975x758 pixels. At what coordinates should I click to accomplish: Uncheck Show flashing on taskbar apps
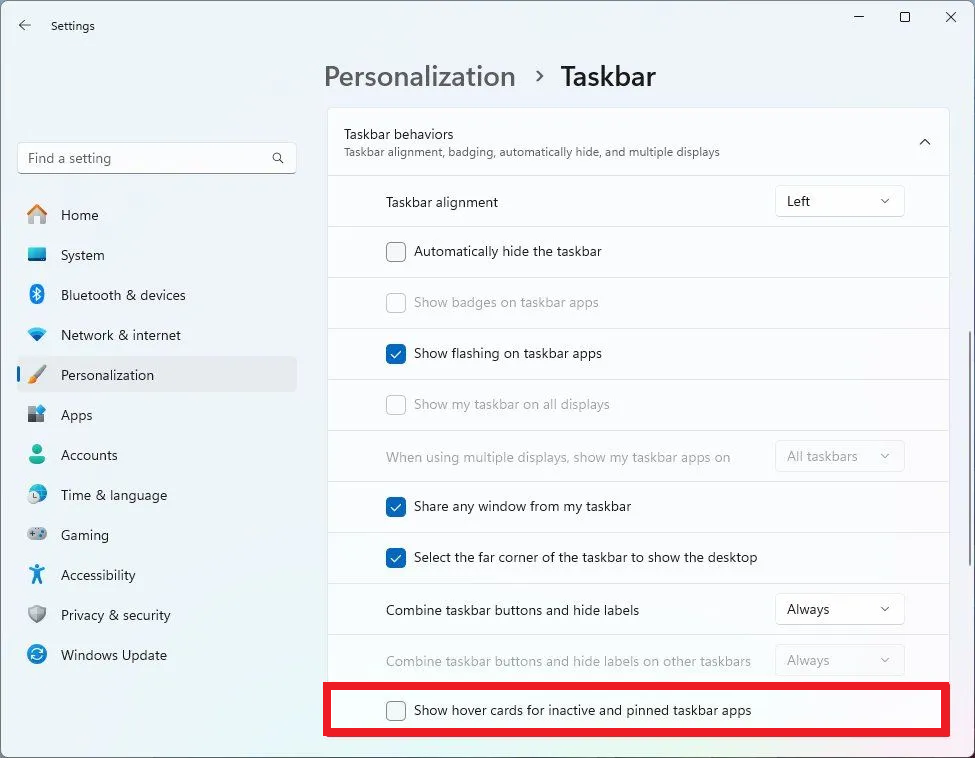[x=395, y=354]
